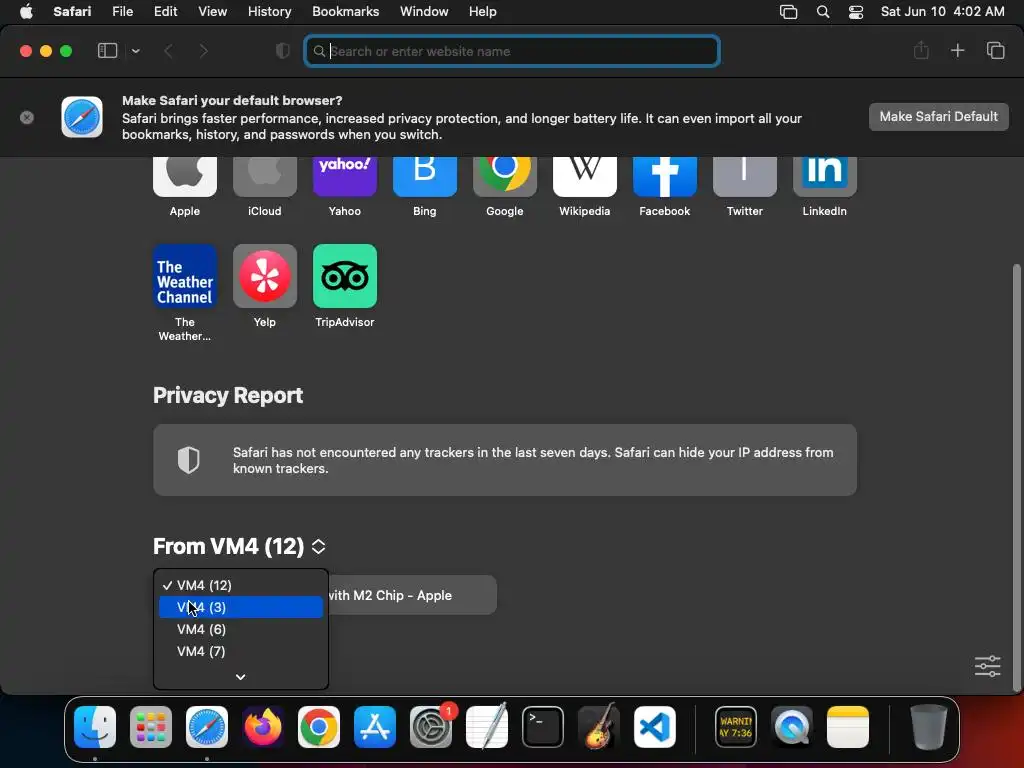This screenshot has width=1024, height=768.
Task: Open the Twitter favorite
Action: [744, 186]
